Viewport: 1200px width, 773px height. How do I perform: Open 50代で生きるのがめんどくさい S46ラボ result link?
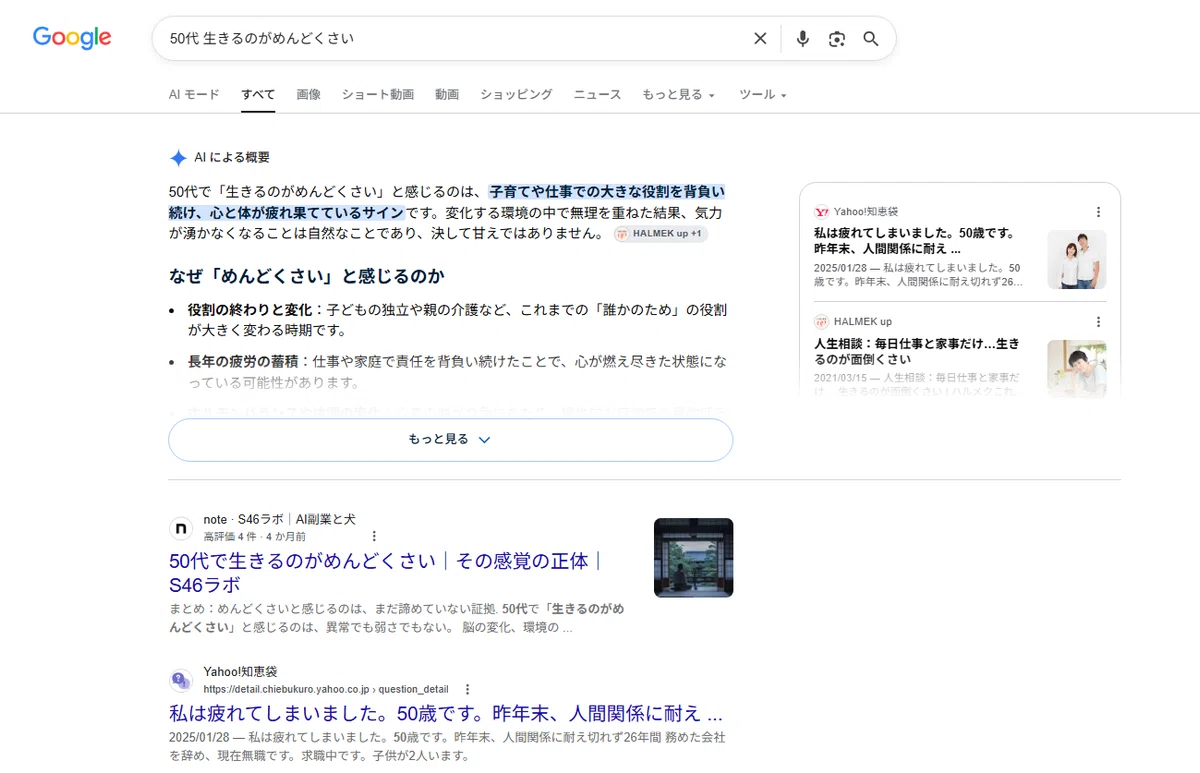(x=386, y=573)
